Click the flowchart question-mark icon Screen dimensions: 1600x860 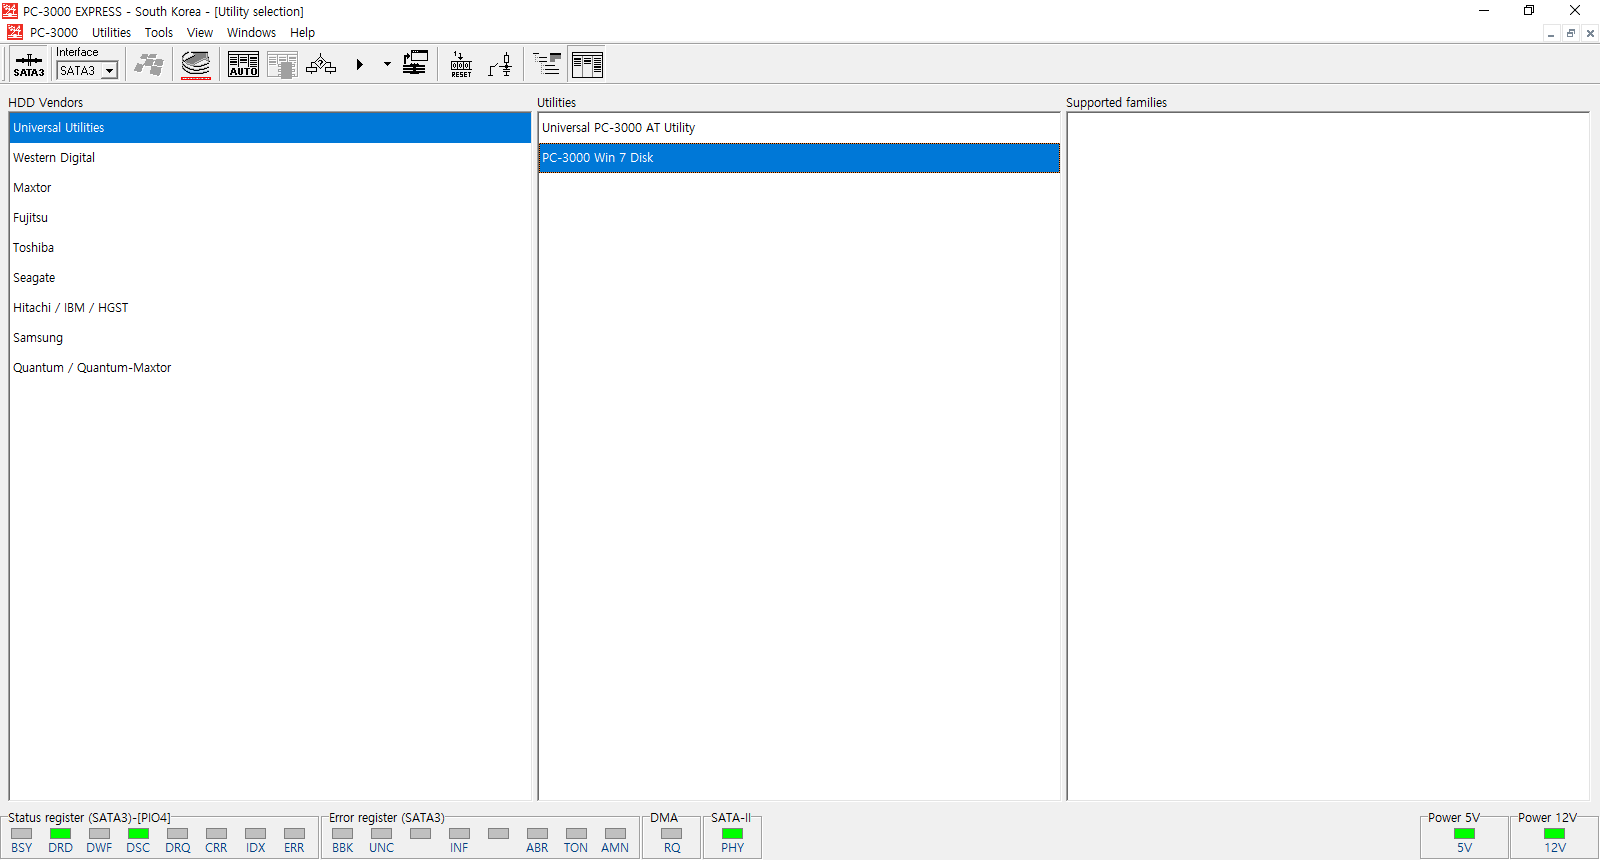pos(321,64)
